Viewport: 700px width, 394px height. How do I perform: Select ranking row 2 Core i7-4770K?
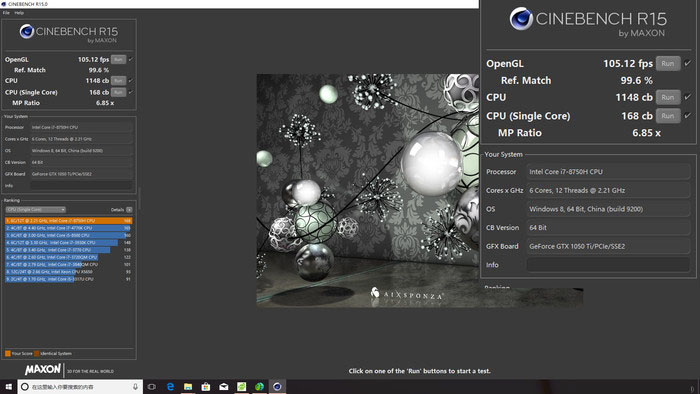coord(68,228)
